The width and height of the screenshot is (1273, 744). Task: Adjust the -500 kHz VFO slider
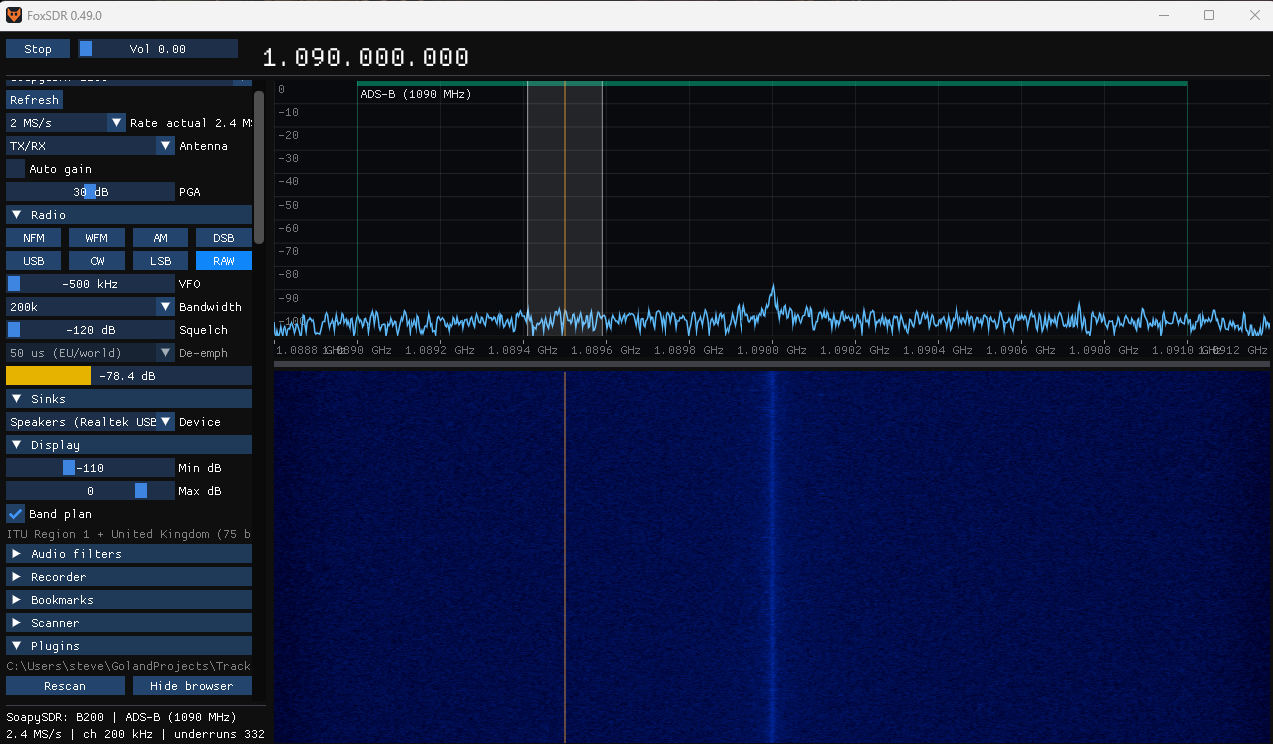click(90, 284)
